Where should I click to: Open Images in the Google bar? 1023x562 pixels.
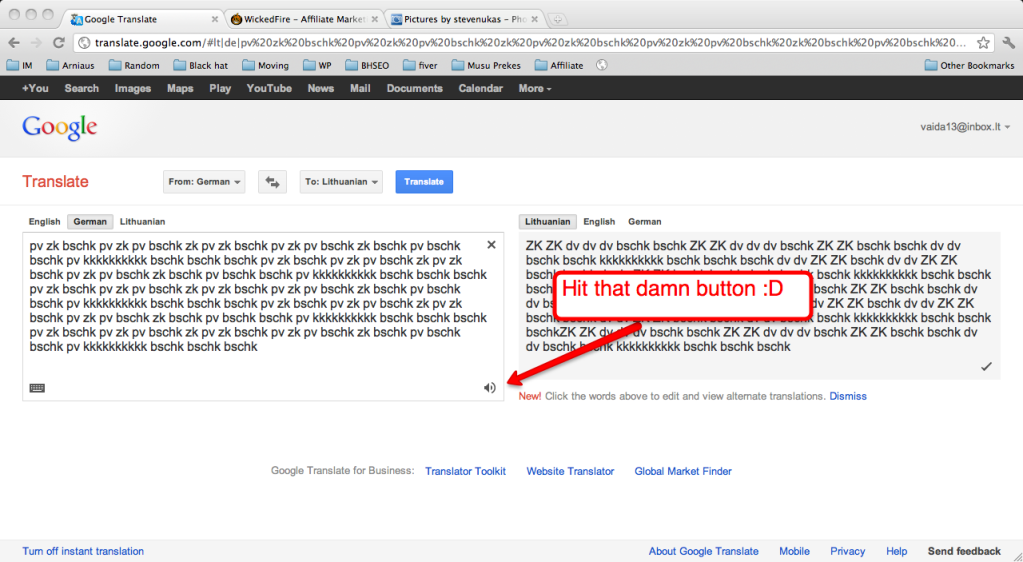coord(133,88)
